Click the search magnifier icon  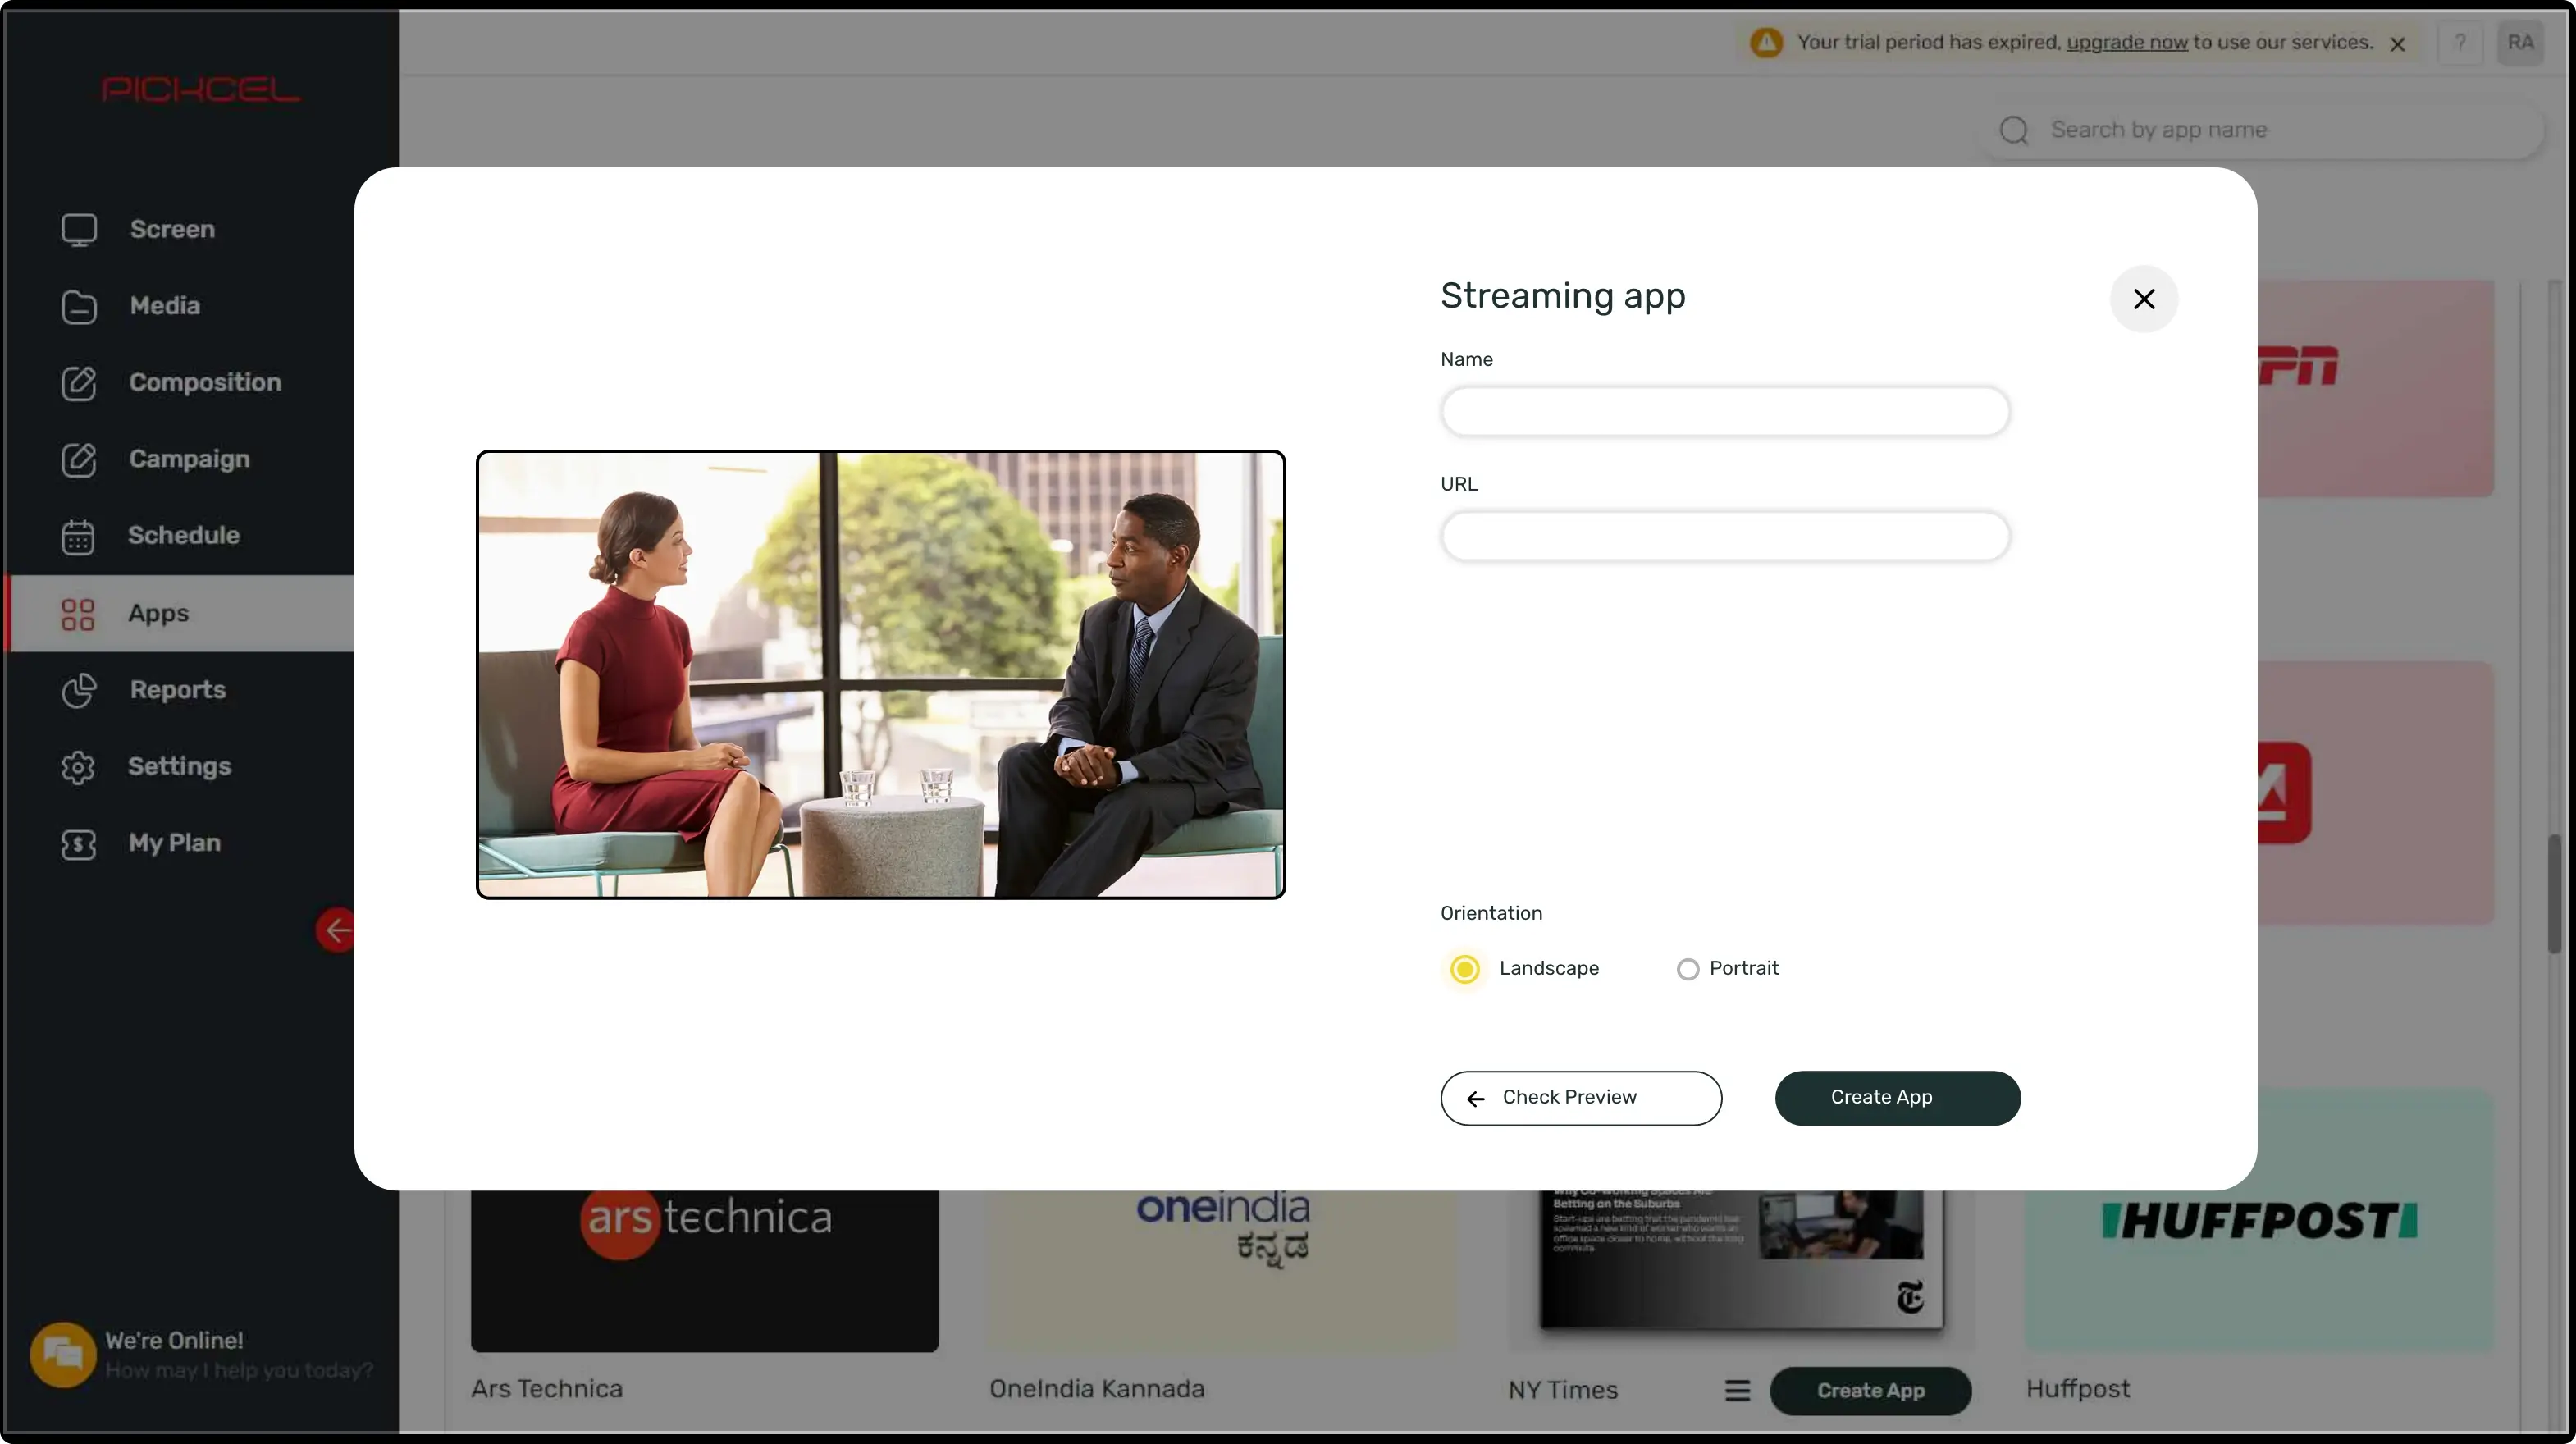coord(2014,130)
